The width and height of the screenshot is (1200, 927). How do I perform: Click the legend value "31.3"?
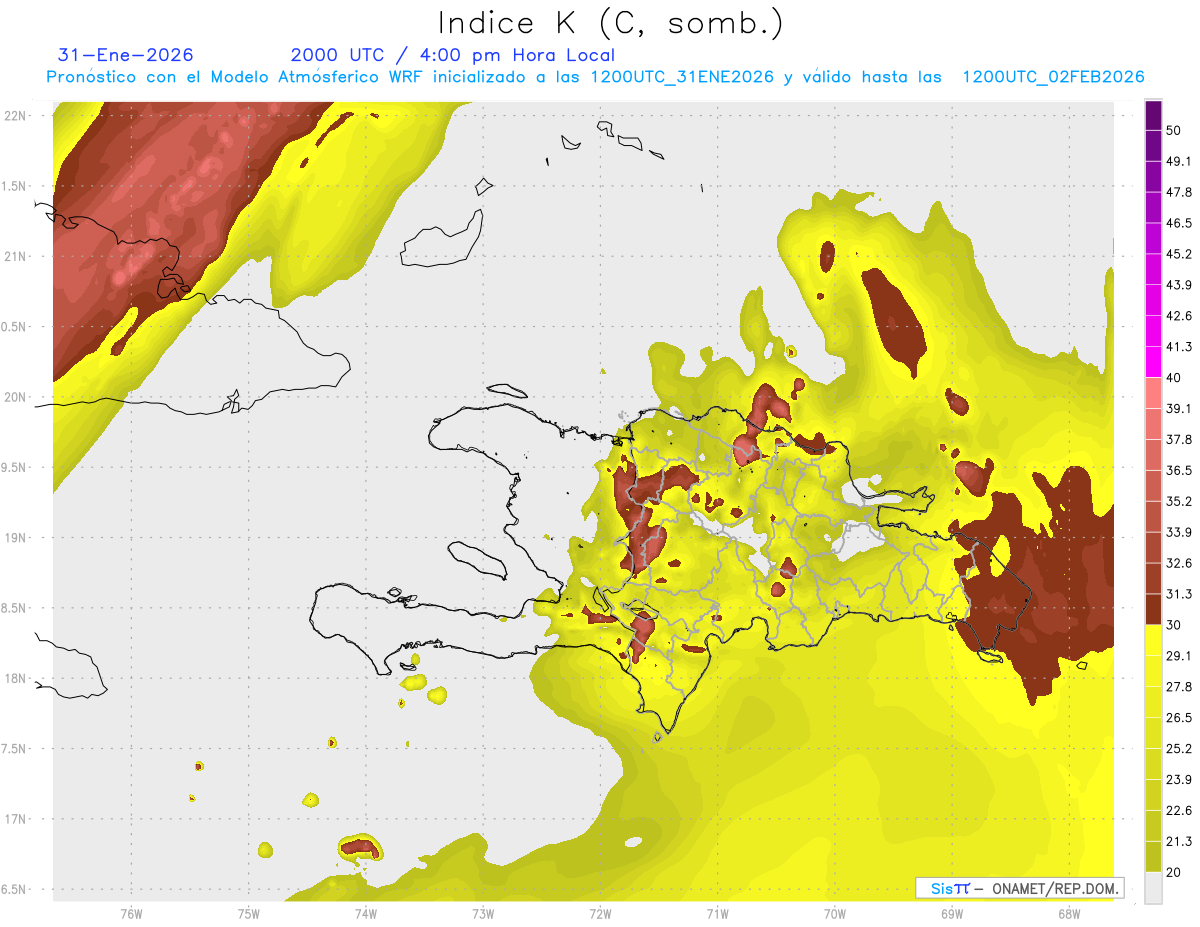click(x=1179, y=594)
